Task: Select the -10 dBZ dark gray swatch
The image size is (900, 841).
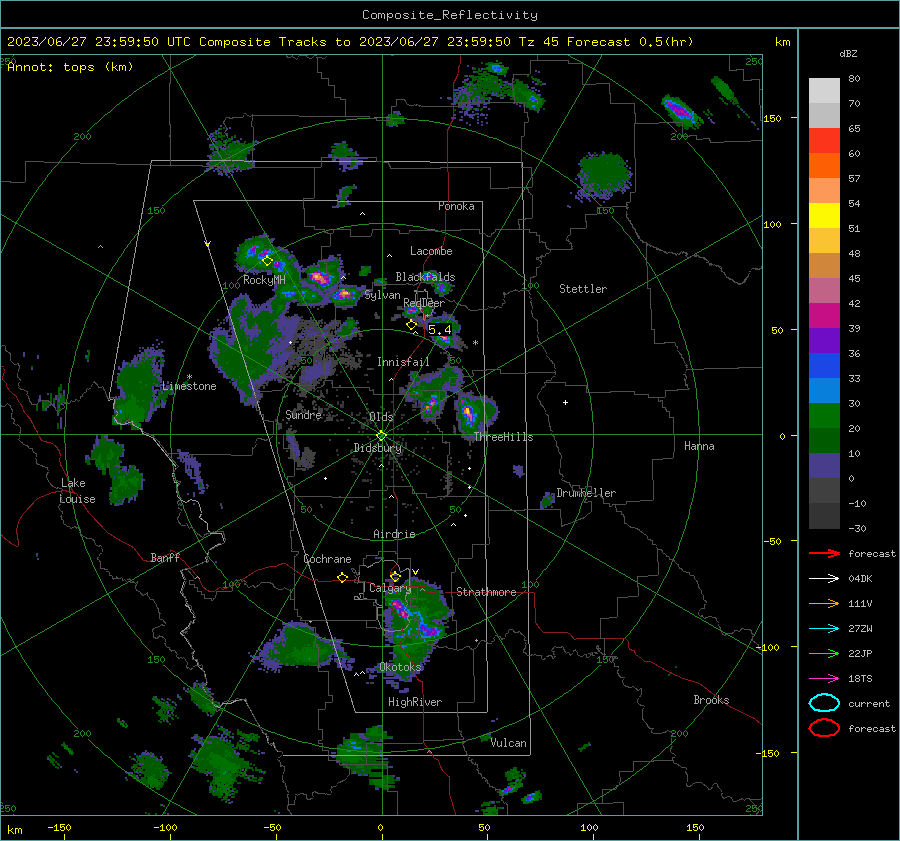Action: click(x=824, y=515)
